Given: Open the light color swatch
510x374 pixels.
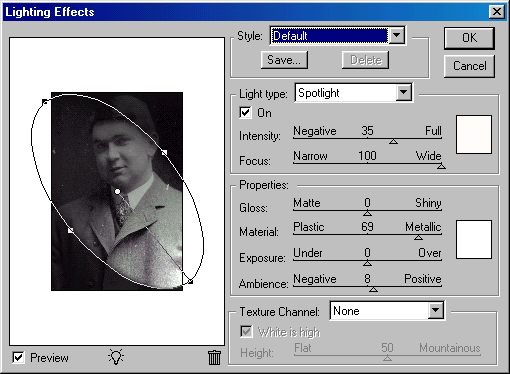Looking at the screenshot, I should (474, 135).
